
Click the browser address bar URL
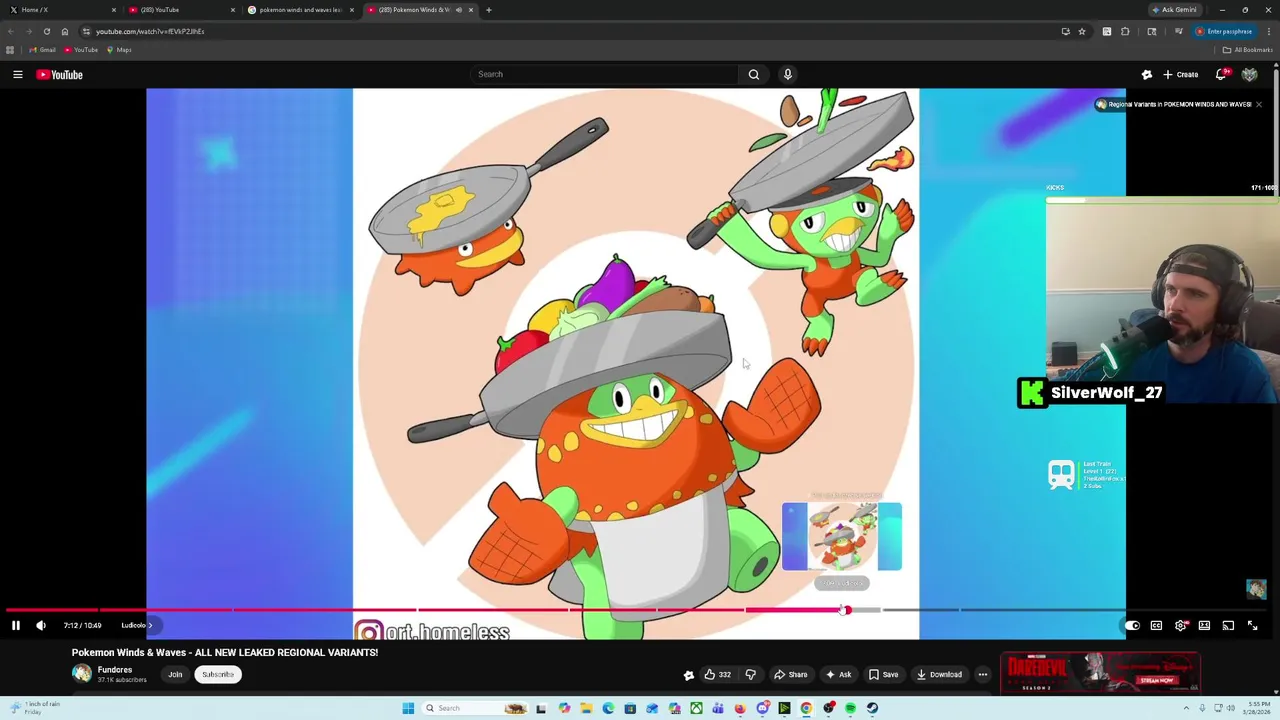click(150, 31)
